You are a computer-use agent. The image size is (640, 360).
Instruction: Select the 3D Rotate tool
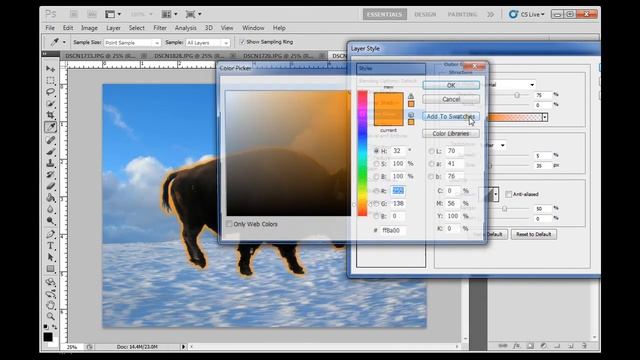pyautogui.click(x=51, y=282)
